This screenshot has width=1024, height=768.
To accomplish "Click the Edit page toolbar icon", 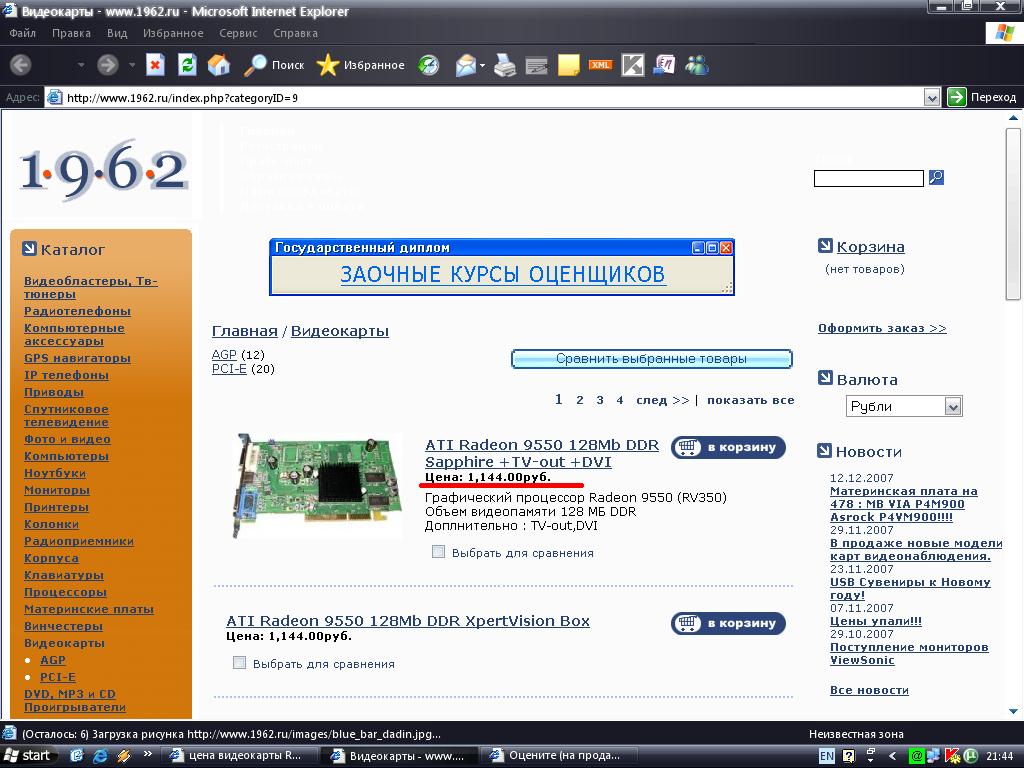I will 536,65.
